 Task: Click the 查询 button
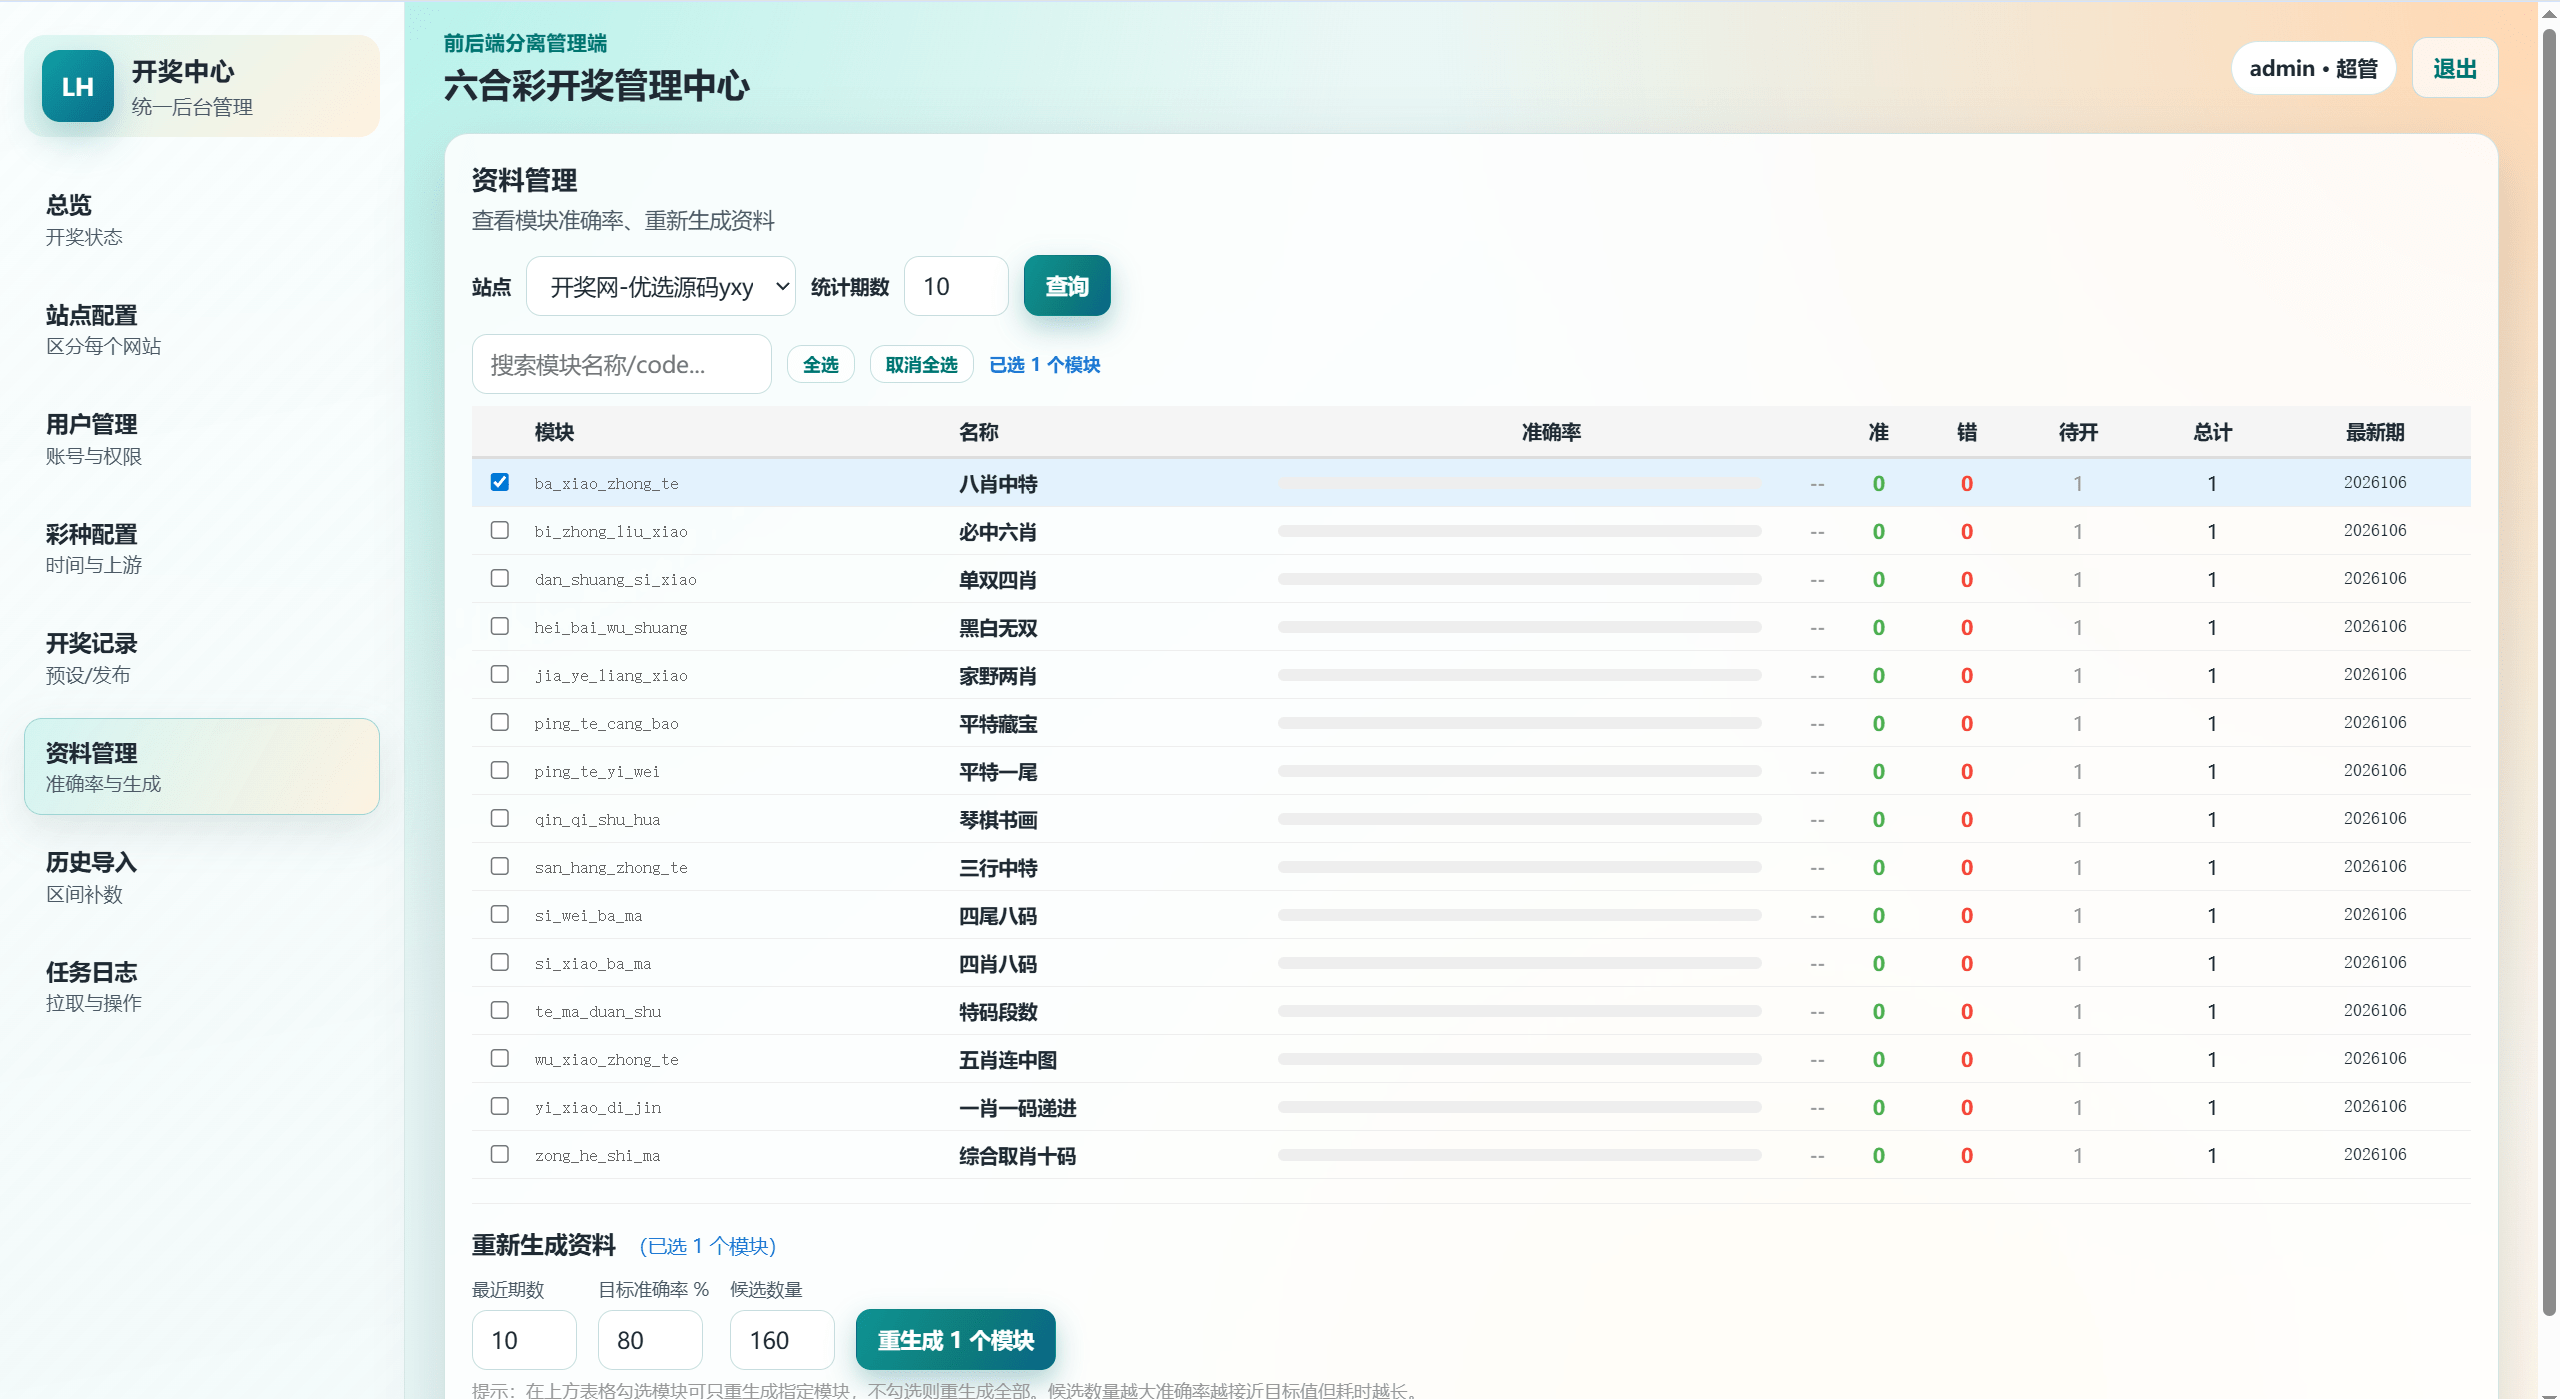coord(1067,286)
